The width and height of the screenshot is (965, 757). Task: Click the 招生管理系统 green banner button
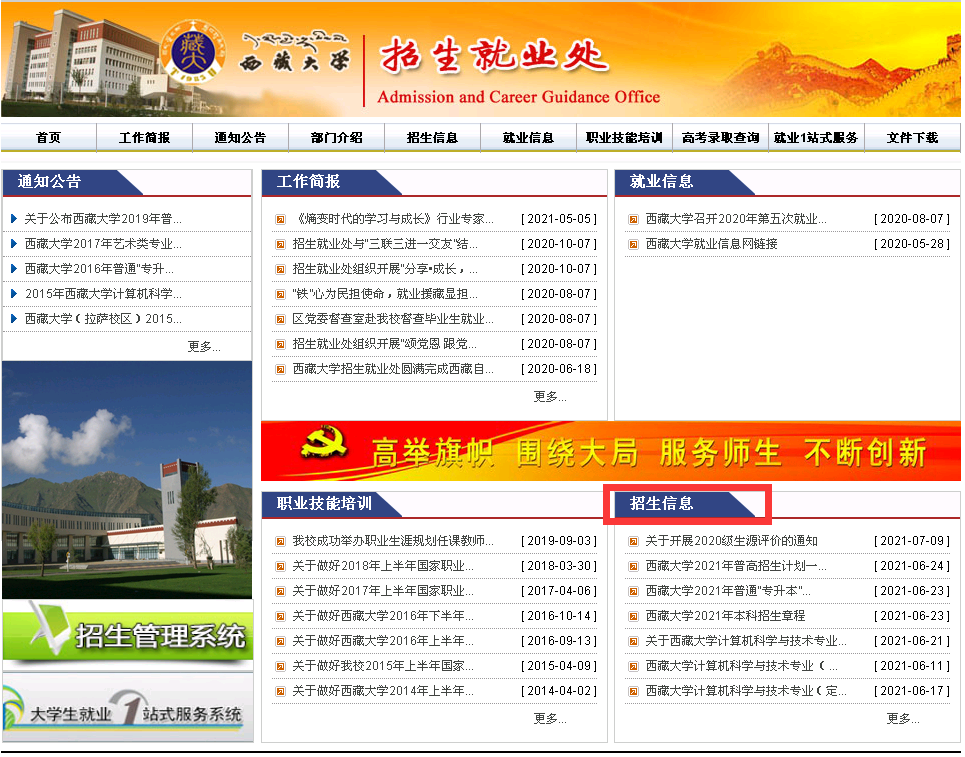(127, 635)
